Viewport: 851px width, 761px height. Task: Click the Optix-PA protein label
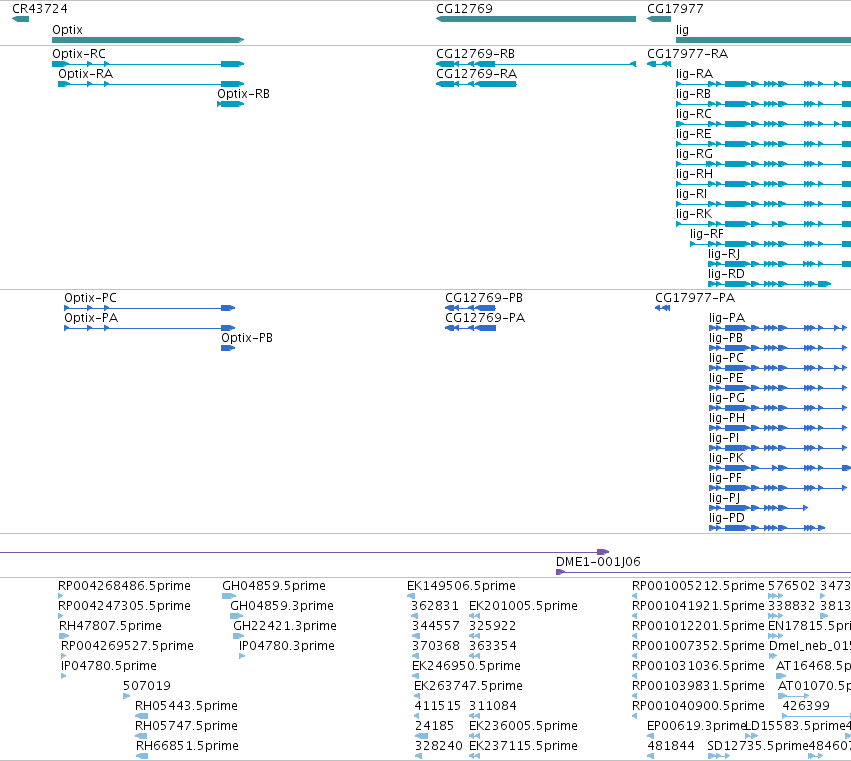pos(91,318)
